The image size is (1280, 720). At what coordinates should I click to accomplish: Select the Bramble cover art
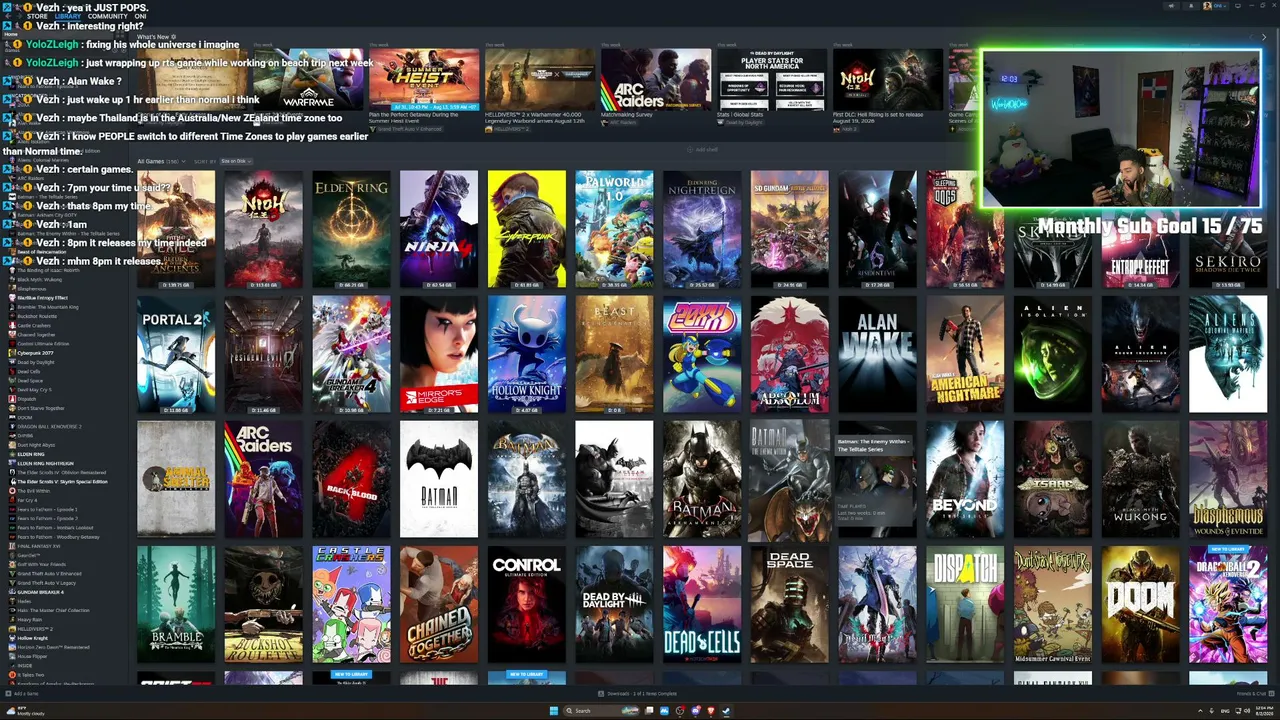click(176, 604)
